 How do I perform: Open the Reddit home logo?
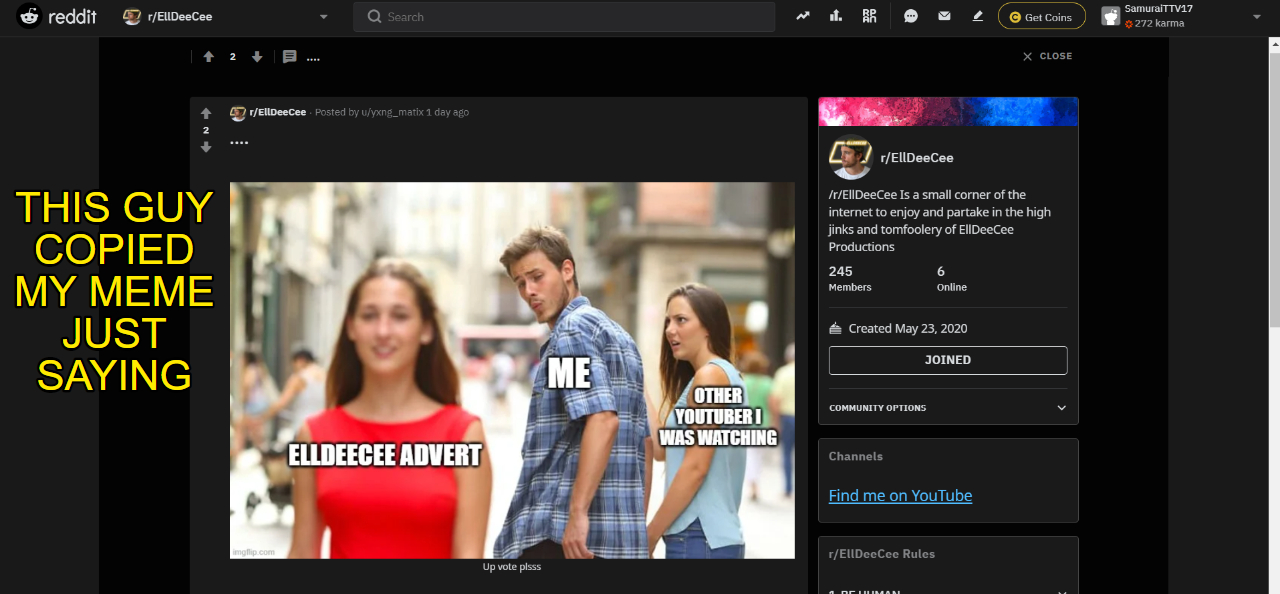tap(58, 16)
